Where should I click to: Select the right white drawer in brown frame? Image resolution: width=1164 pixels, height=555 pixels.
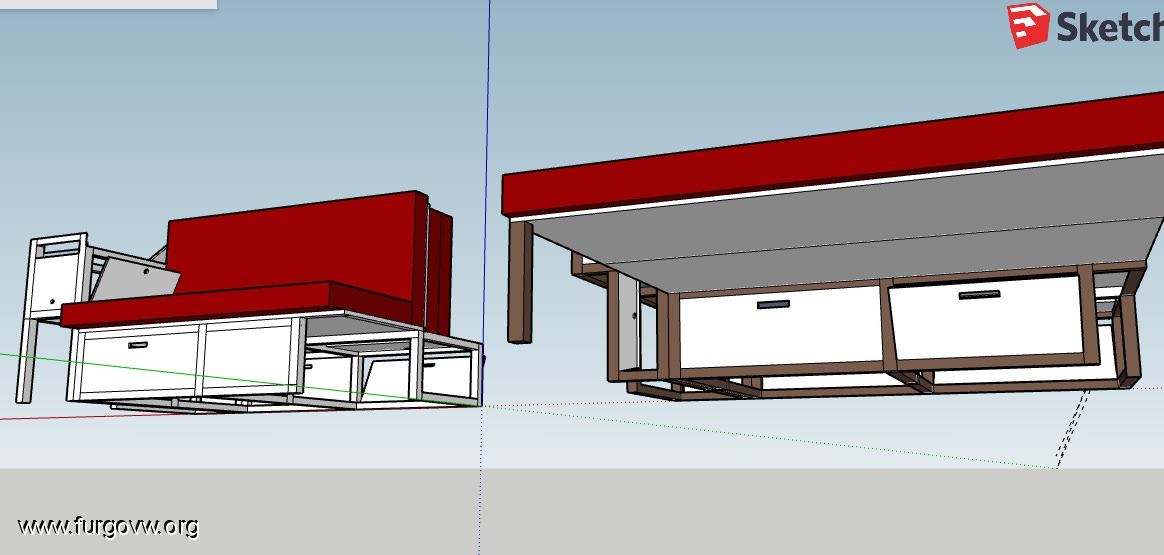pyautogui.click(x=987, y=318)
